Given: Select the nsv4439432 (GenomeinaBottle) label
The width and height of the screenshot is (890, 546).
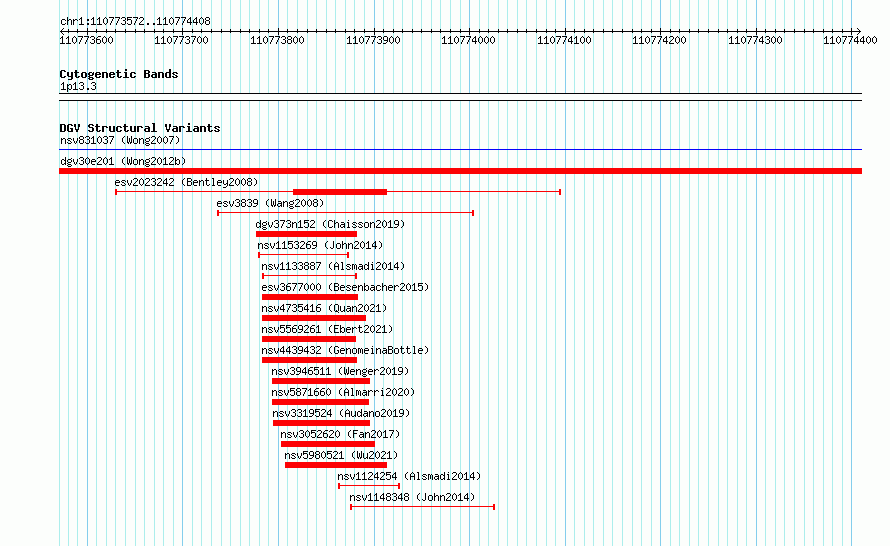Looking at the screenshot, I should point(345,350).
